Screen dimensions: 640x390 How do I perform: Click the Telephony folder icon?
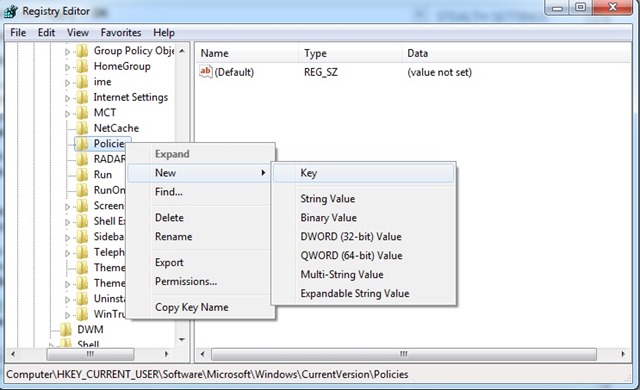coord(82,253)
